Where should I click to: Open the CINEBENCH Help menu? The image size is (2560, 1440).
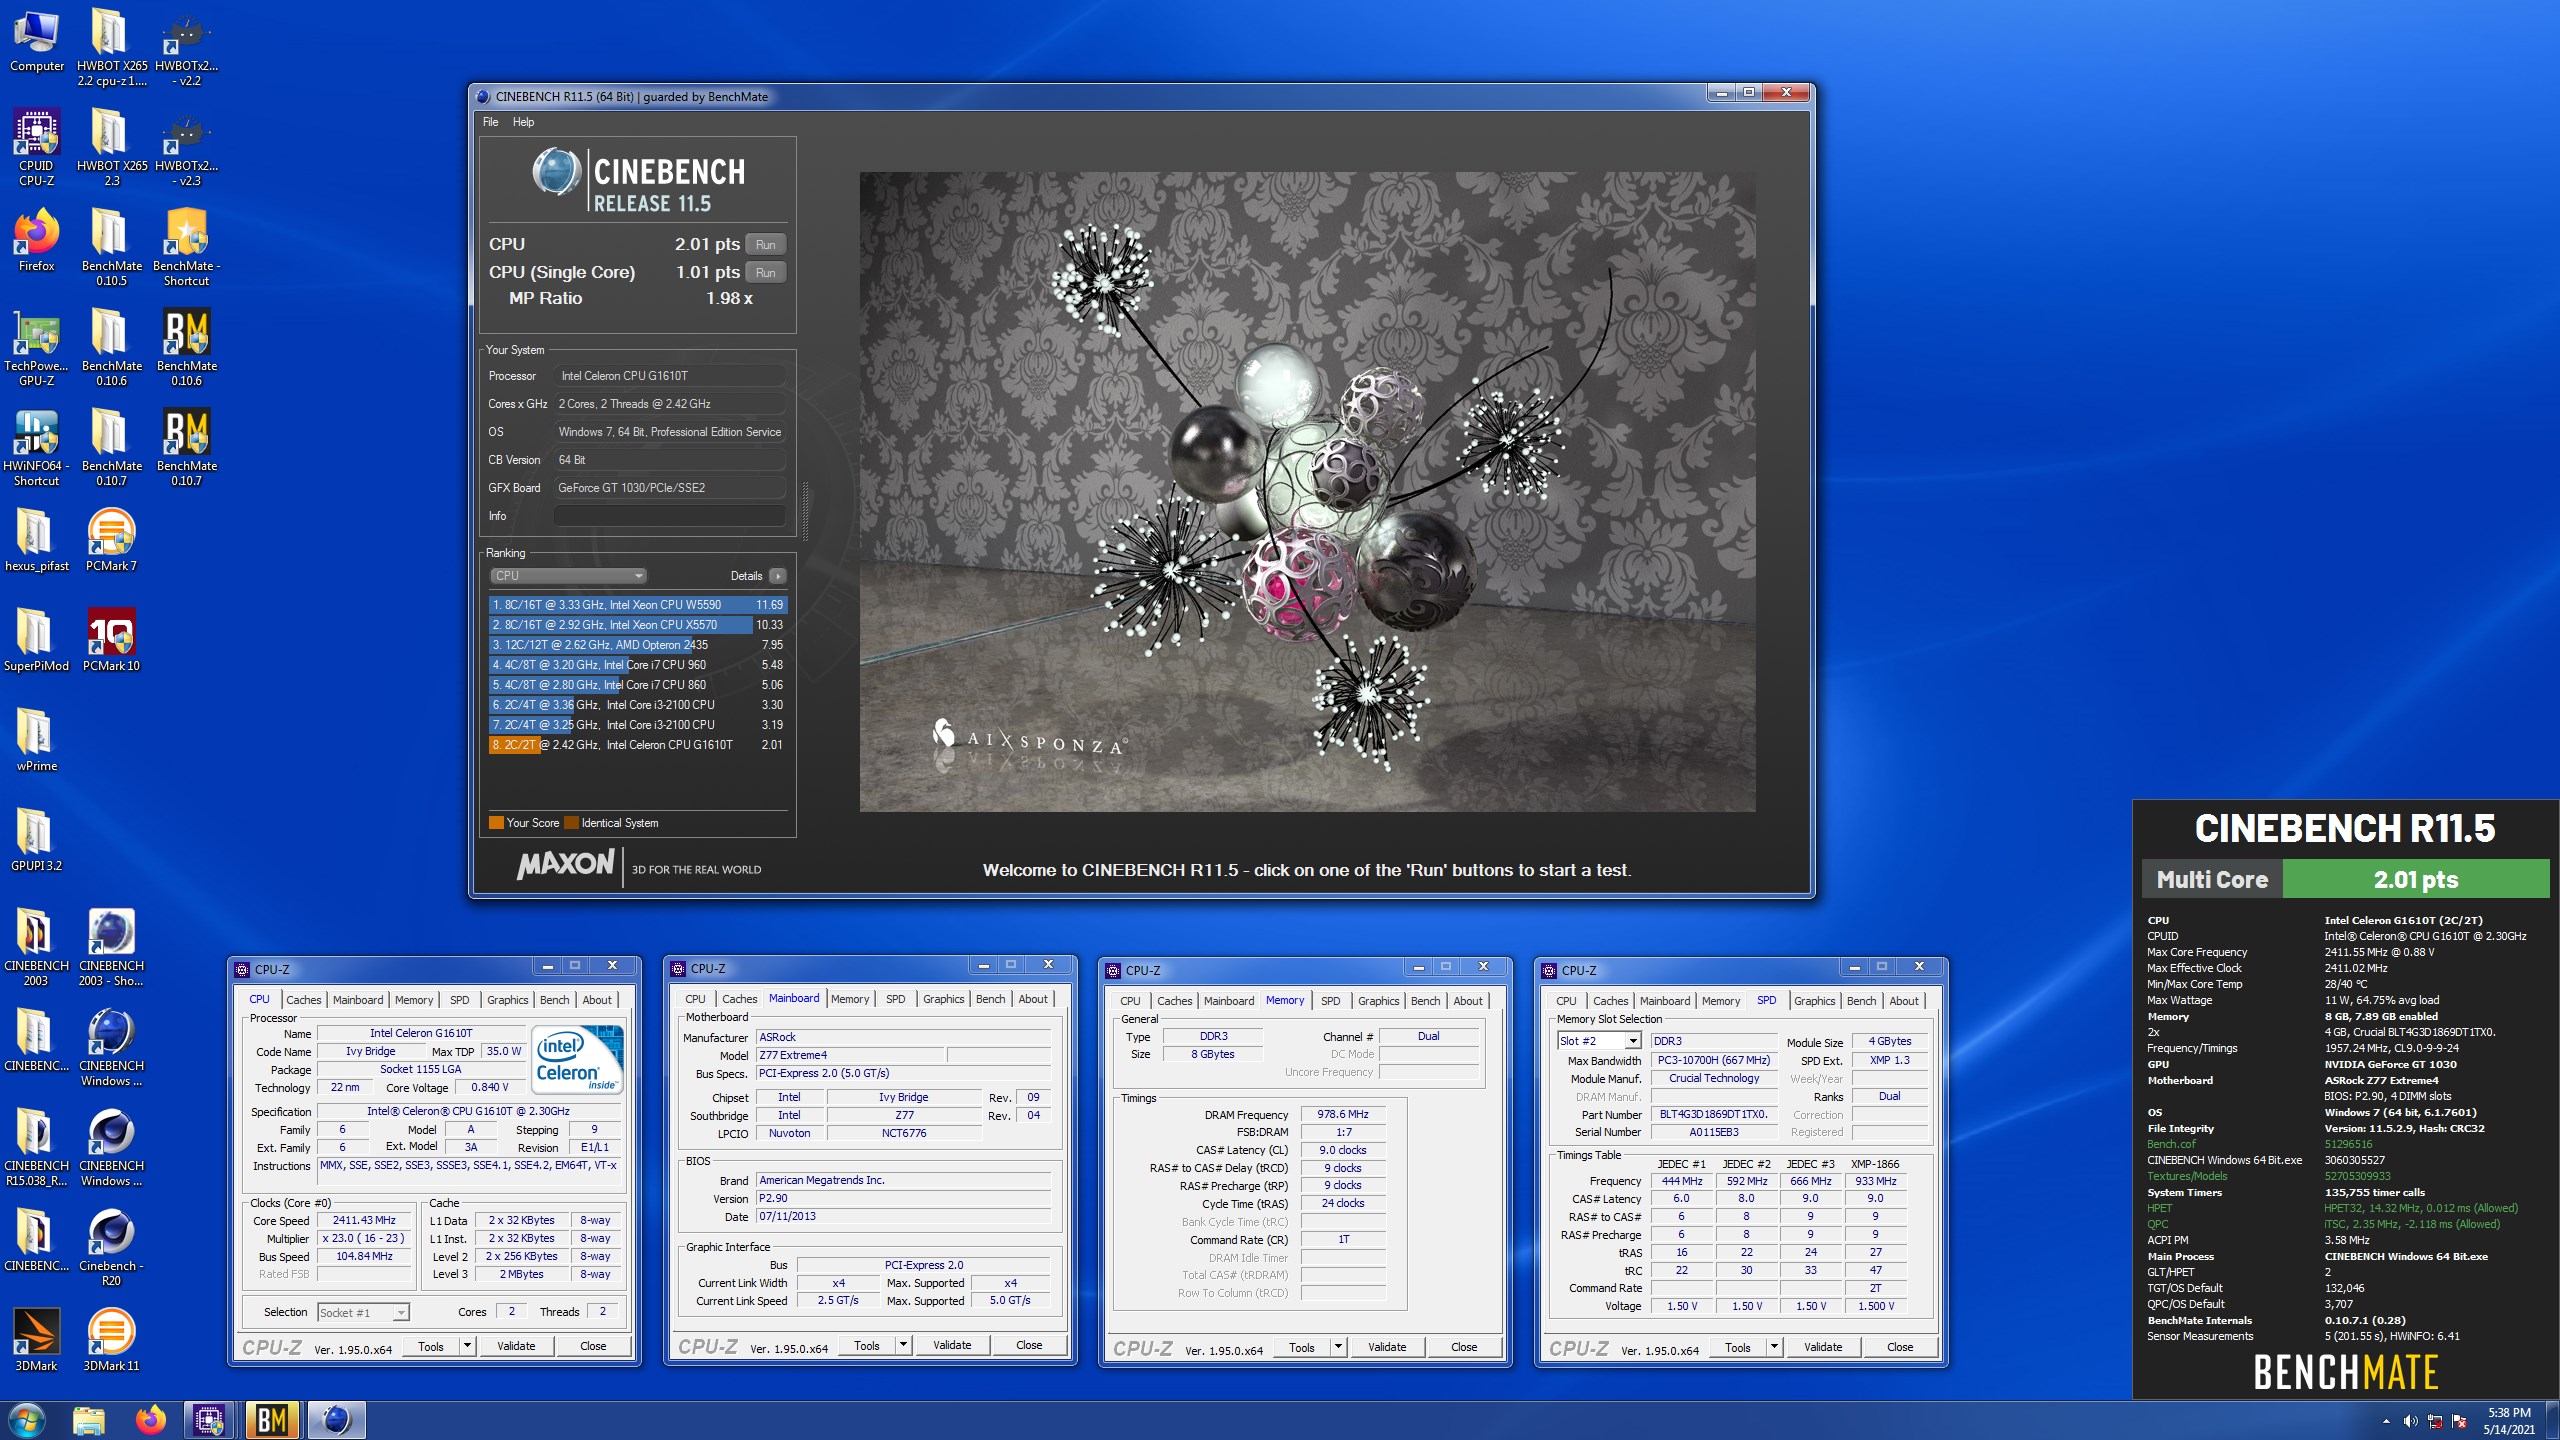523,122
